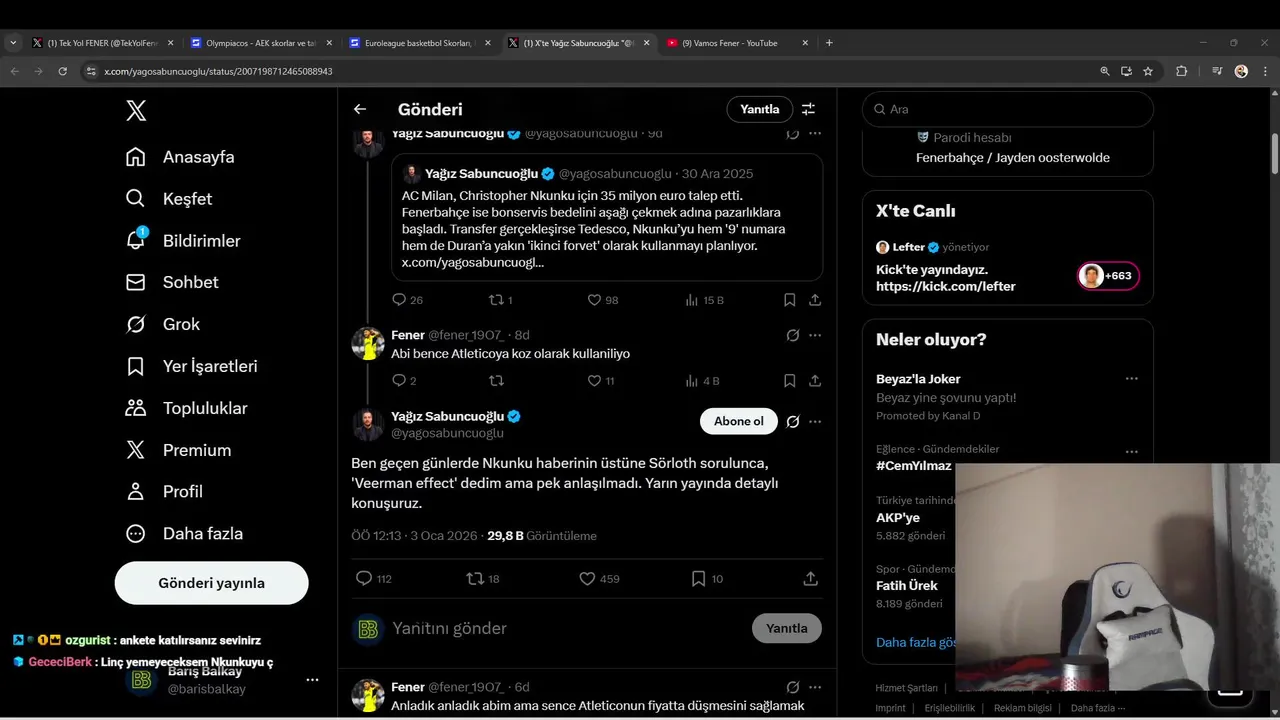The height and width of the screenshot is (720, 1280).
Task: Open Barış Balkay account menu dots
Action: pos(312,680)
